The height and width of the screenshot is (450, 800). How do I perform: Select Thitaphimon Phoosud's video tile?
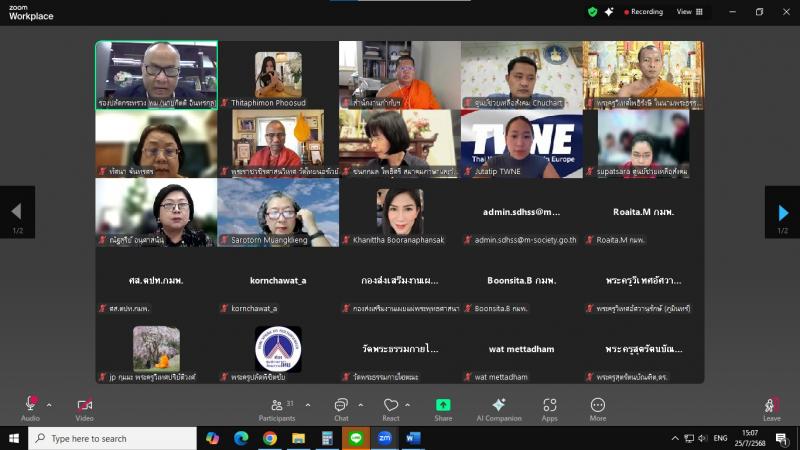[x=278, y=75]
